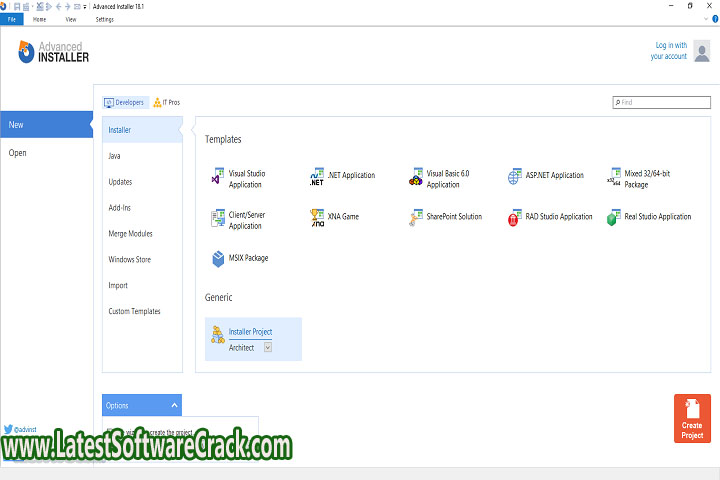This screenshot has height=480, width=720.
Task: Click the Real Studio Application label
Action: click(x=658, y=216)
